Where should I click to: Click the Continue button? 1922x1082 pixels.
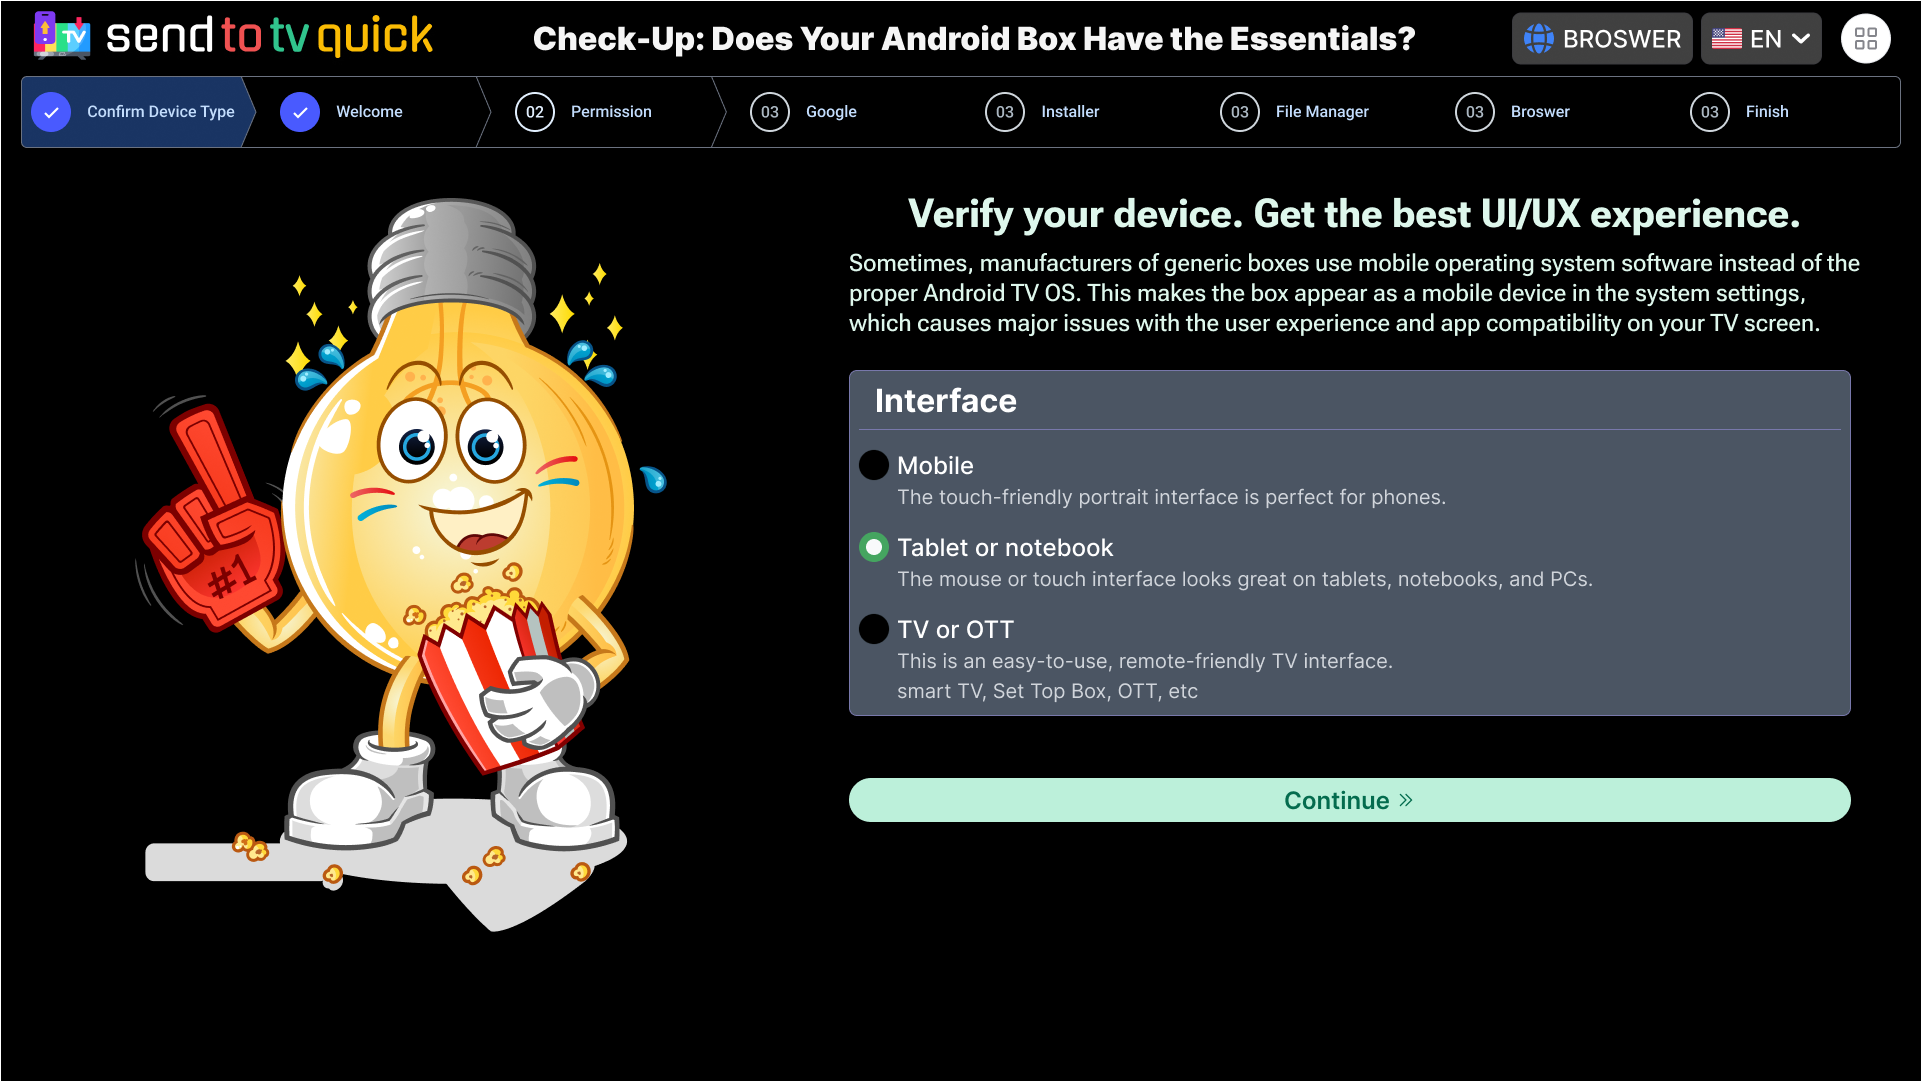1349,800
